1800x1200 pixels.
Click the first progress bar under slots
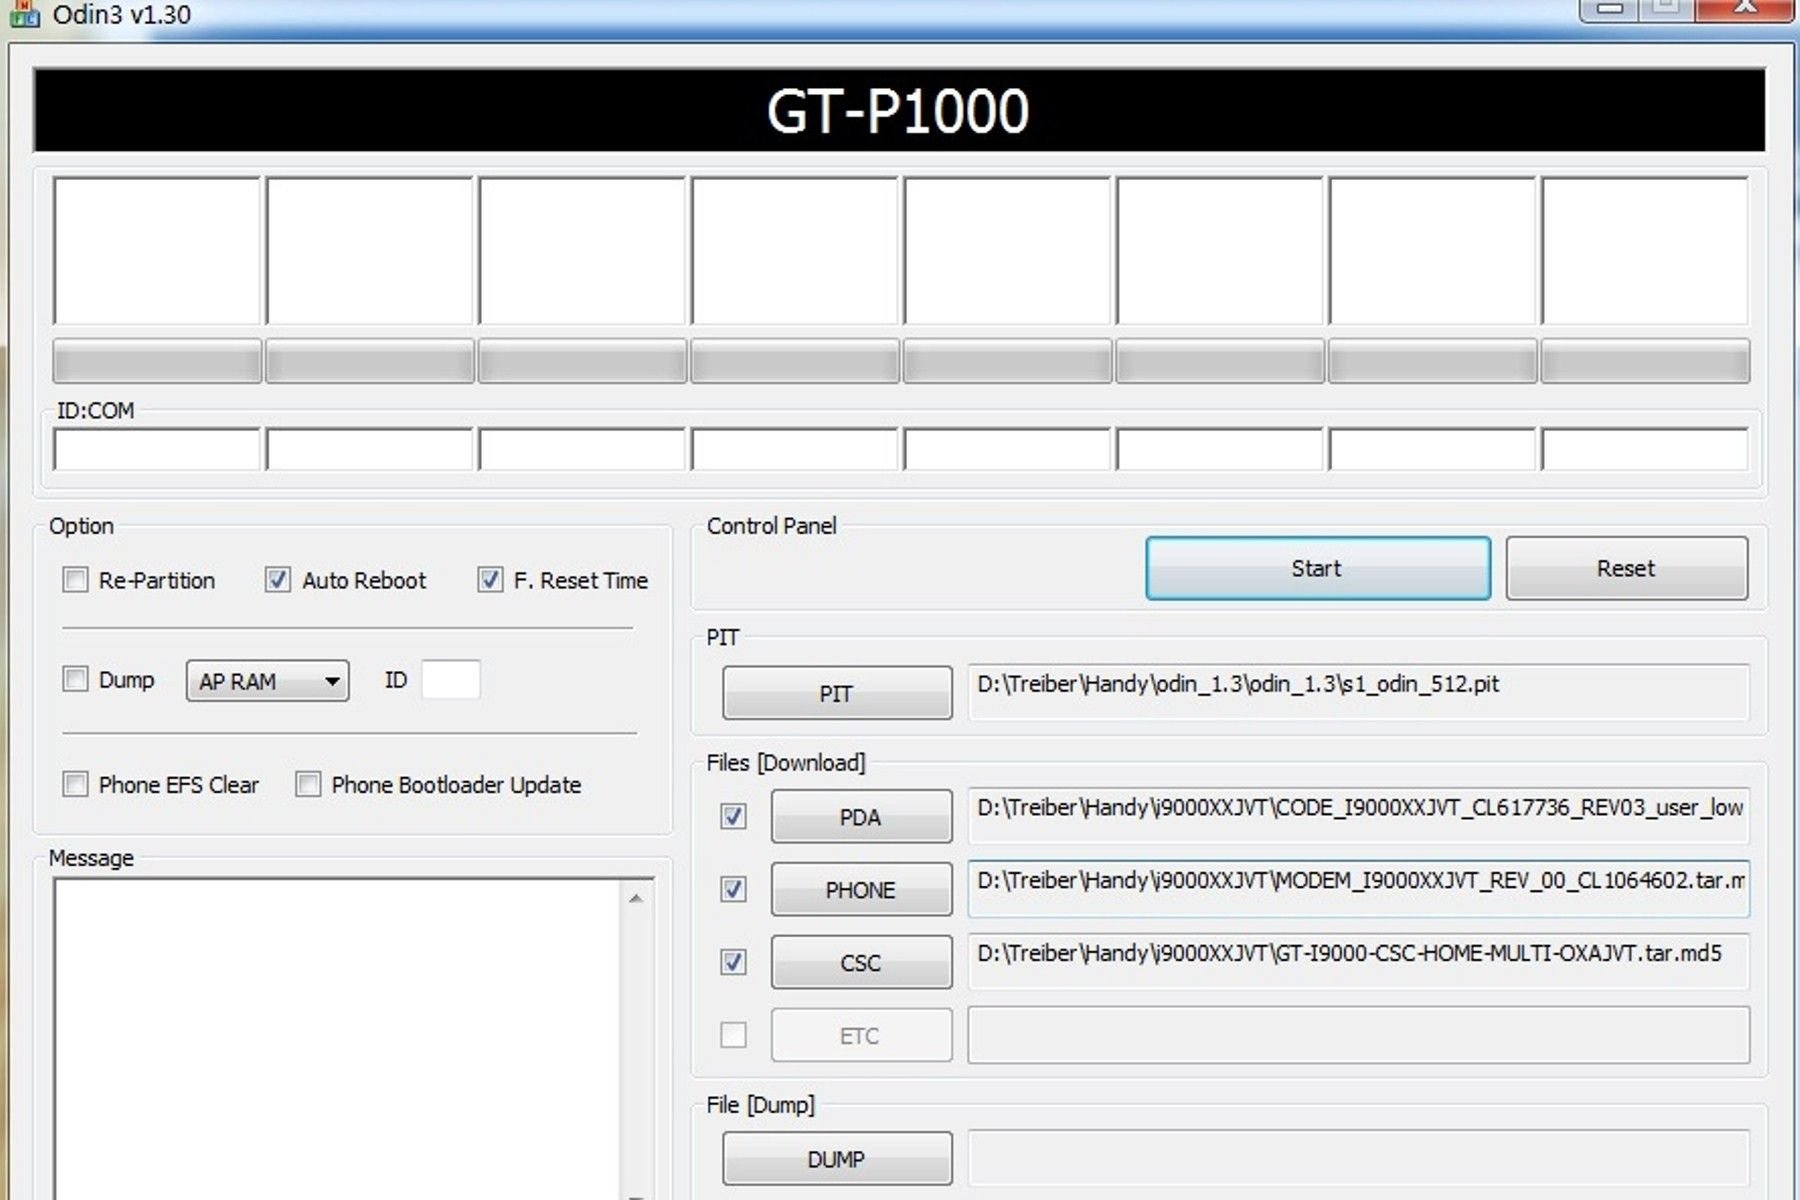click(157, 361)
